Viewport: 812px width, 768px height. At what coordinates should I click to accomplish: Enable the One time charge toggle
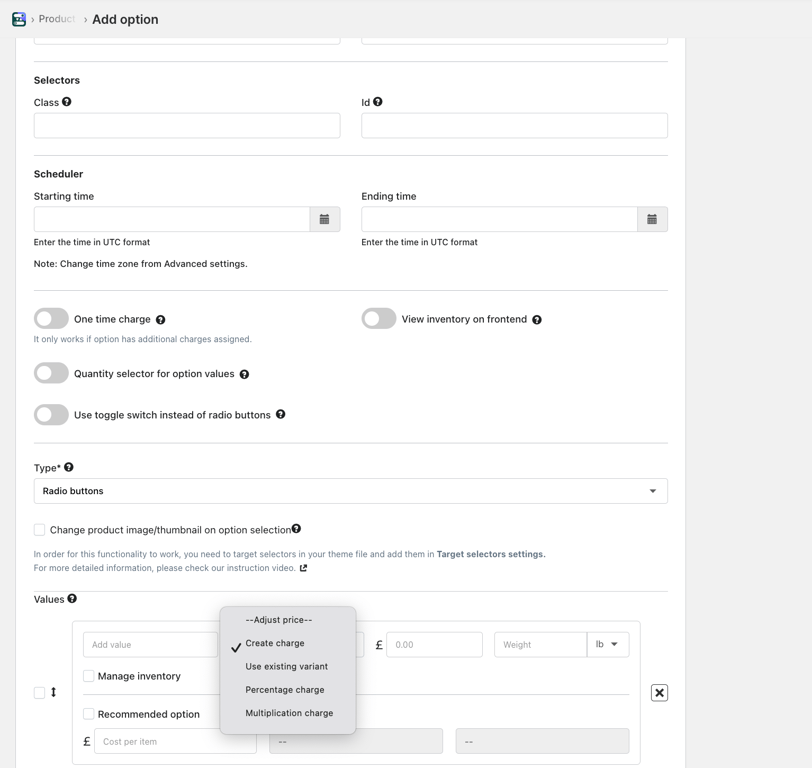pos(51,319)
